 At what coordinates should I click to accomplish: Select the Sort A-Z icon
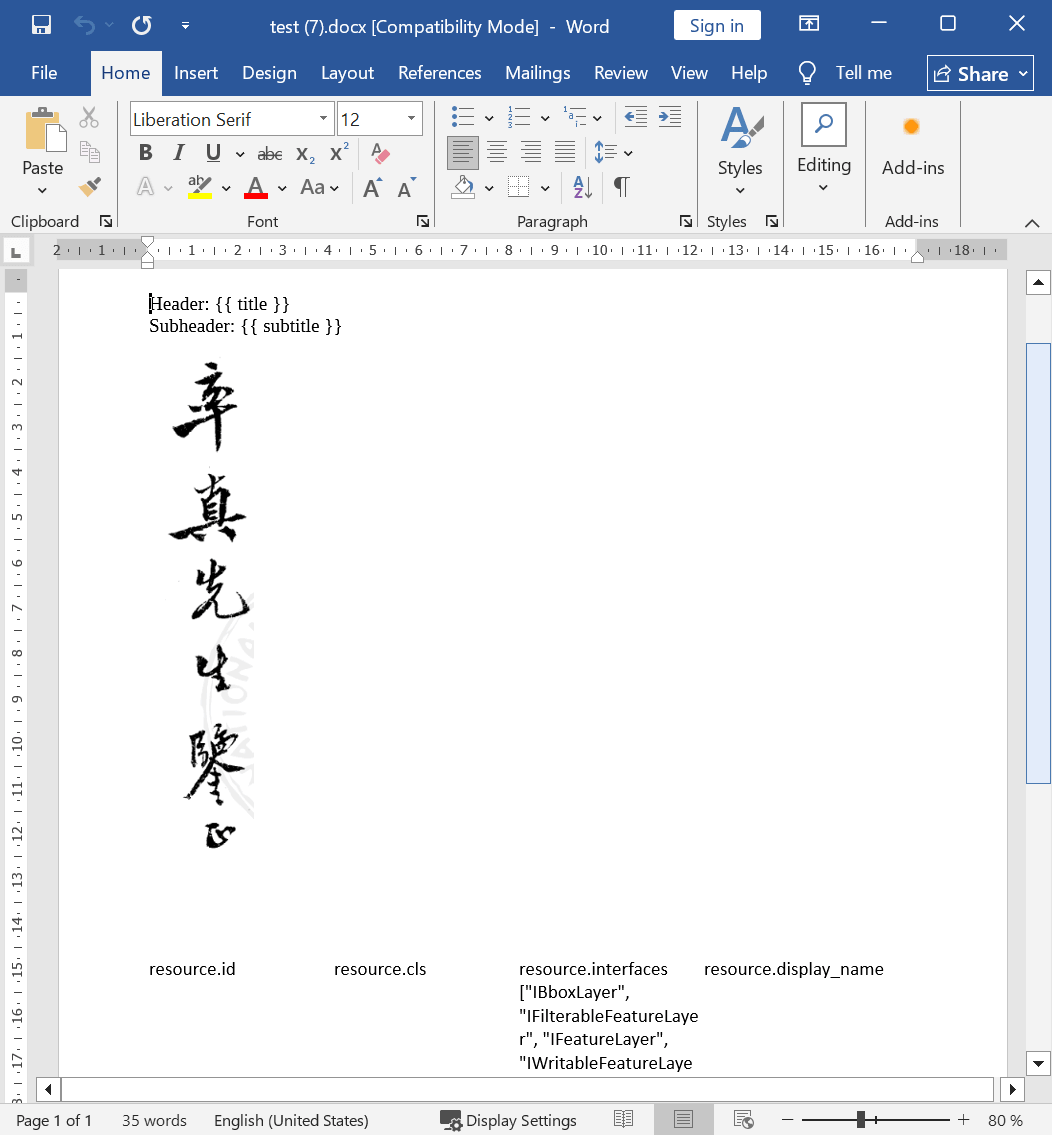pyautogui.click(x=583, y=187)
